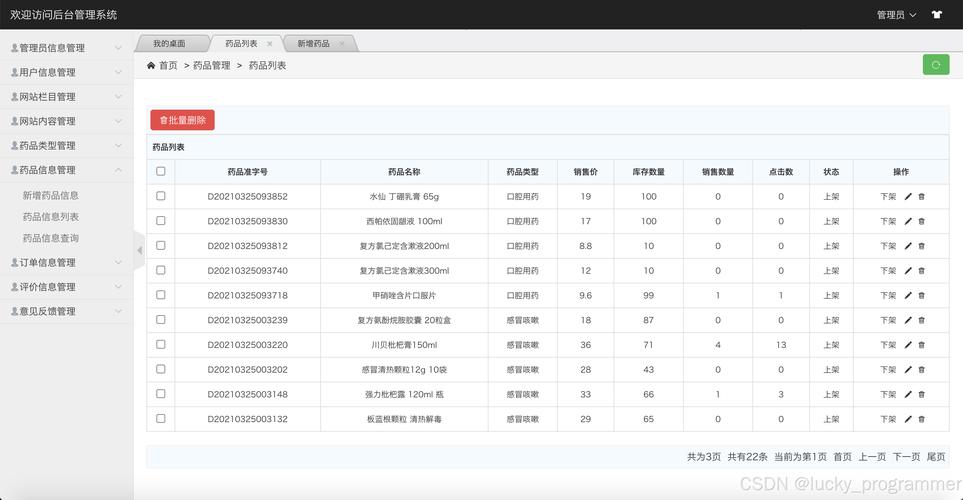Expand 用户信息管理 sidebar menu
963x500 pixels.
[66, 72]
